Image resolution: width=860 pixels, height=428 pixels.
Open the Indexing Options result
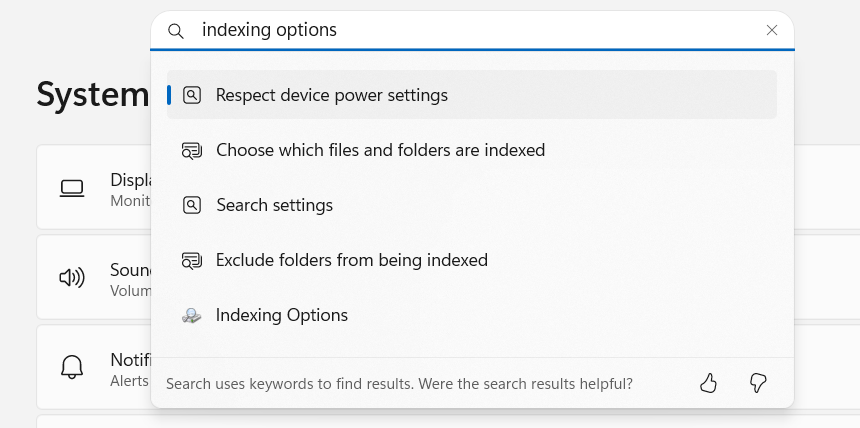pos(472,315)
